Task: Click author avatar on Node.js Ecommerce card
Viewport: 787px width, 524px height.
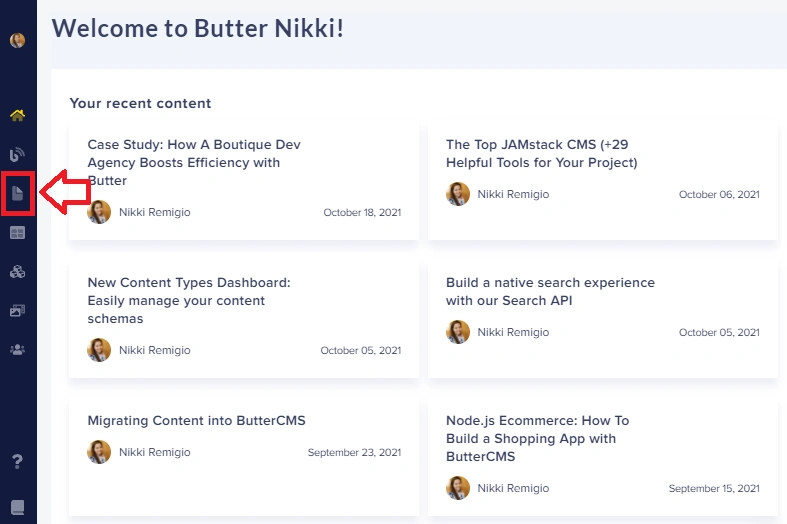Action: pyautogui.click(x=458, y=488)
